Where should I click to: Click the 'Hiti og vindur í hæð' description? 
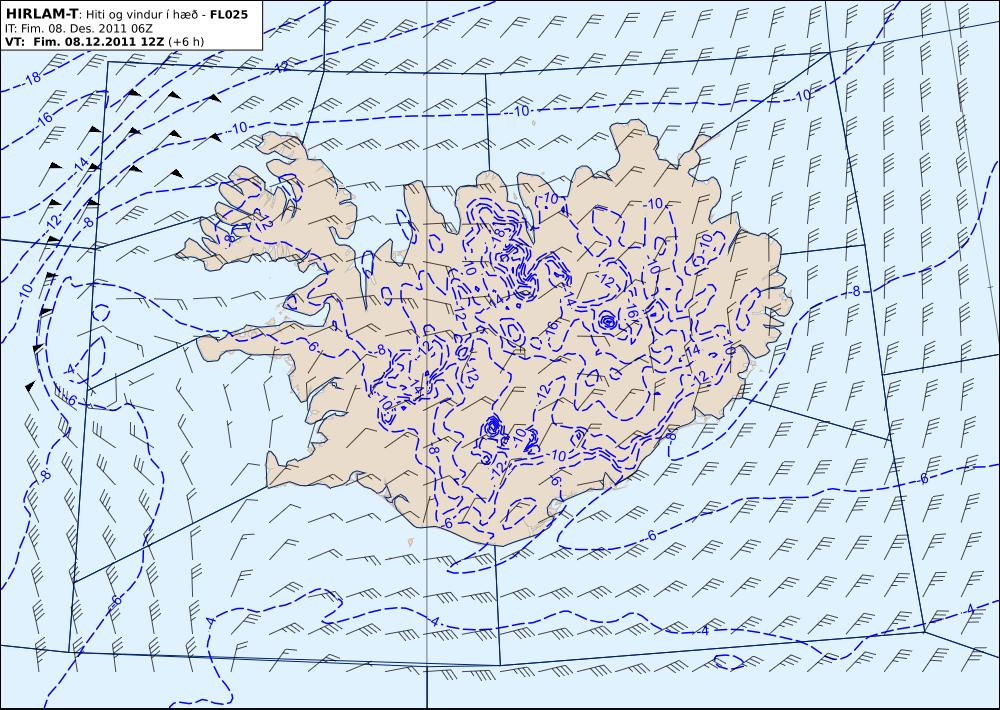click(x=141, y=15)
